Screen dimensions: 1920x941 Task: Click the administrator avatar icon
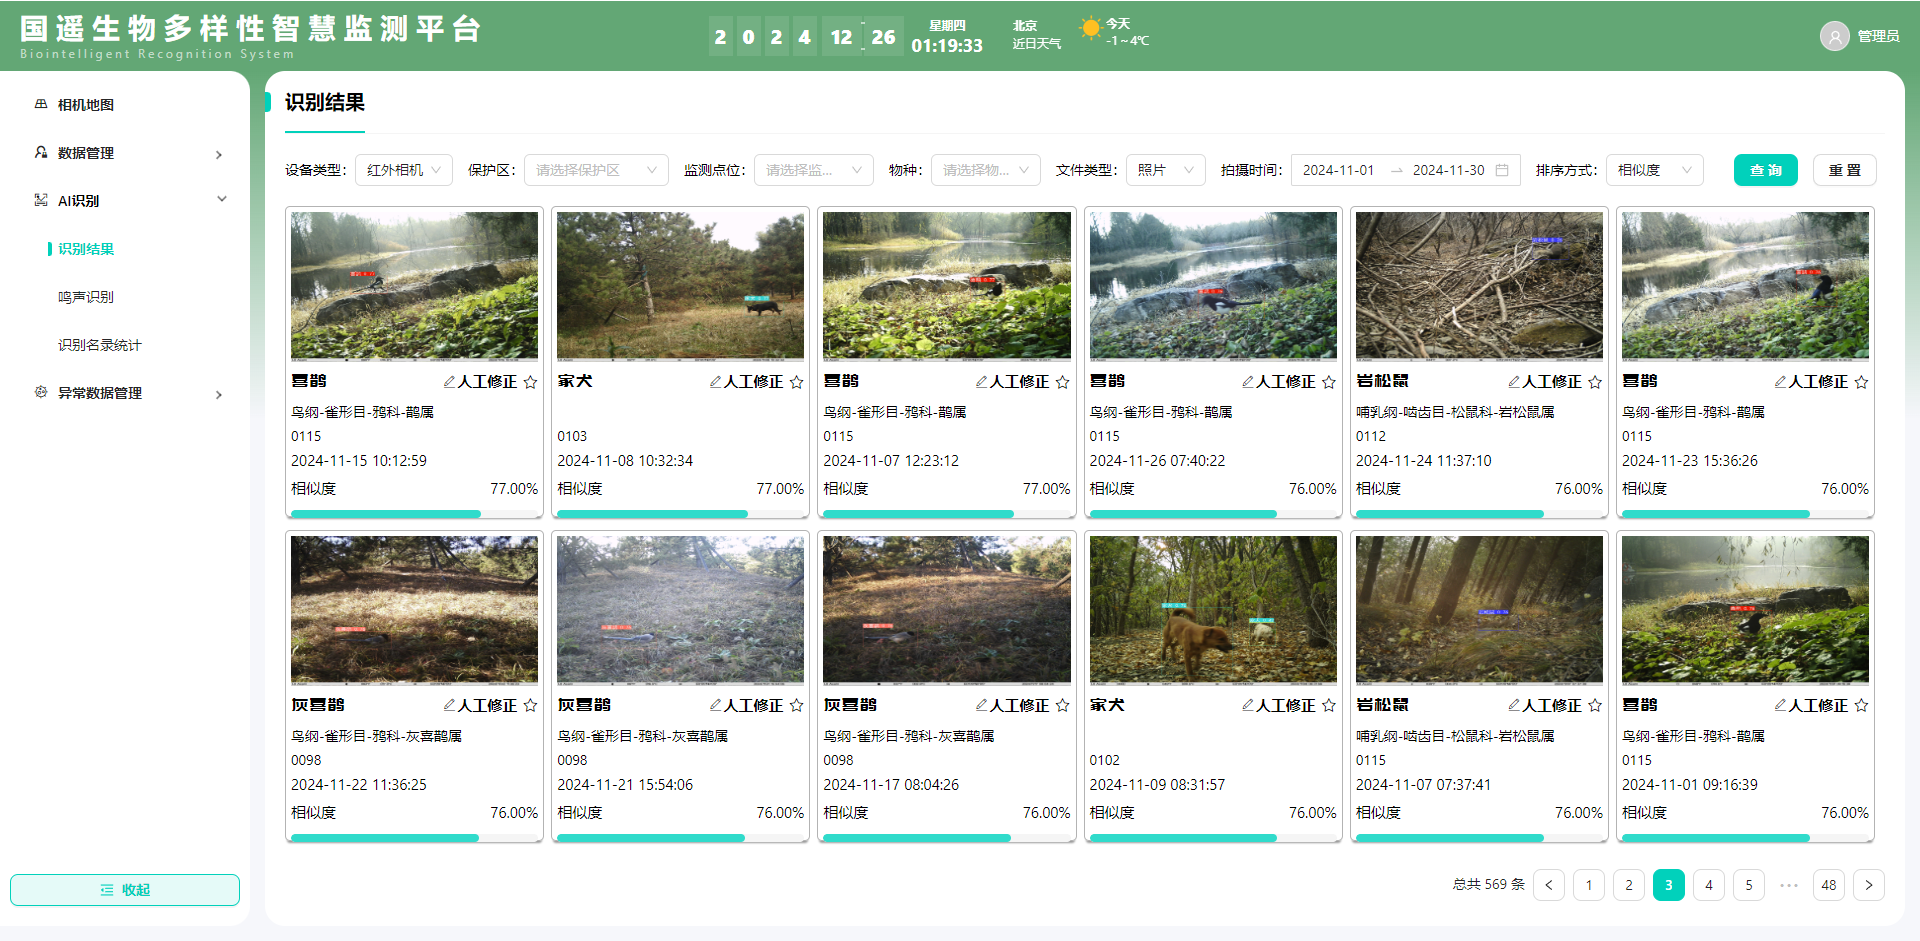click(1834, 36)
